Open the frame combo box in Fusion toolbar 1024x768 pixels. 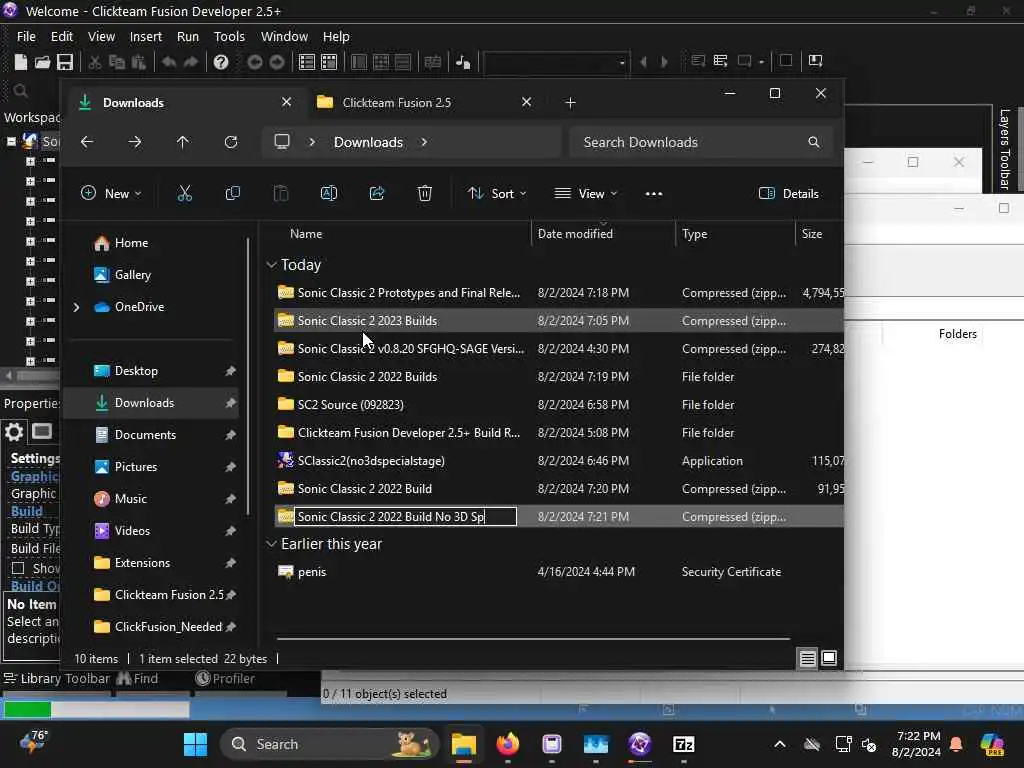point(556,63)
